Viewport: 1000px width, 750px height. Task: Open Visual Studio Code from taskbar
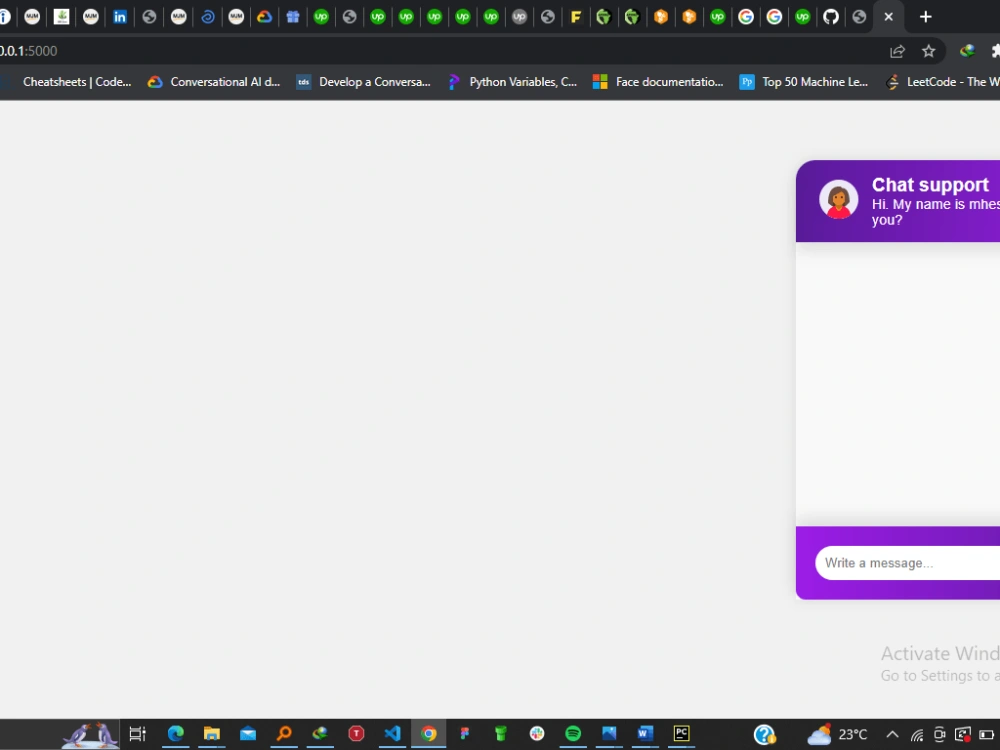pyautogui.click(x=392, y=734)
